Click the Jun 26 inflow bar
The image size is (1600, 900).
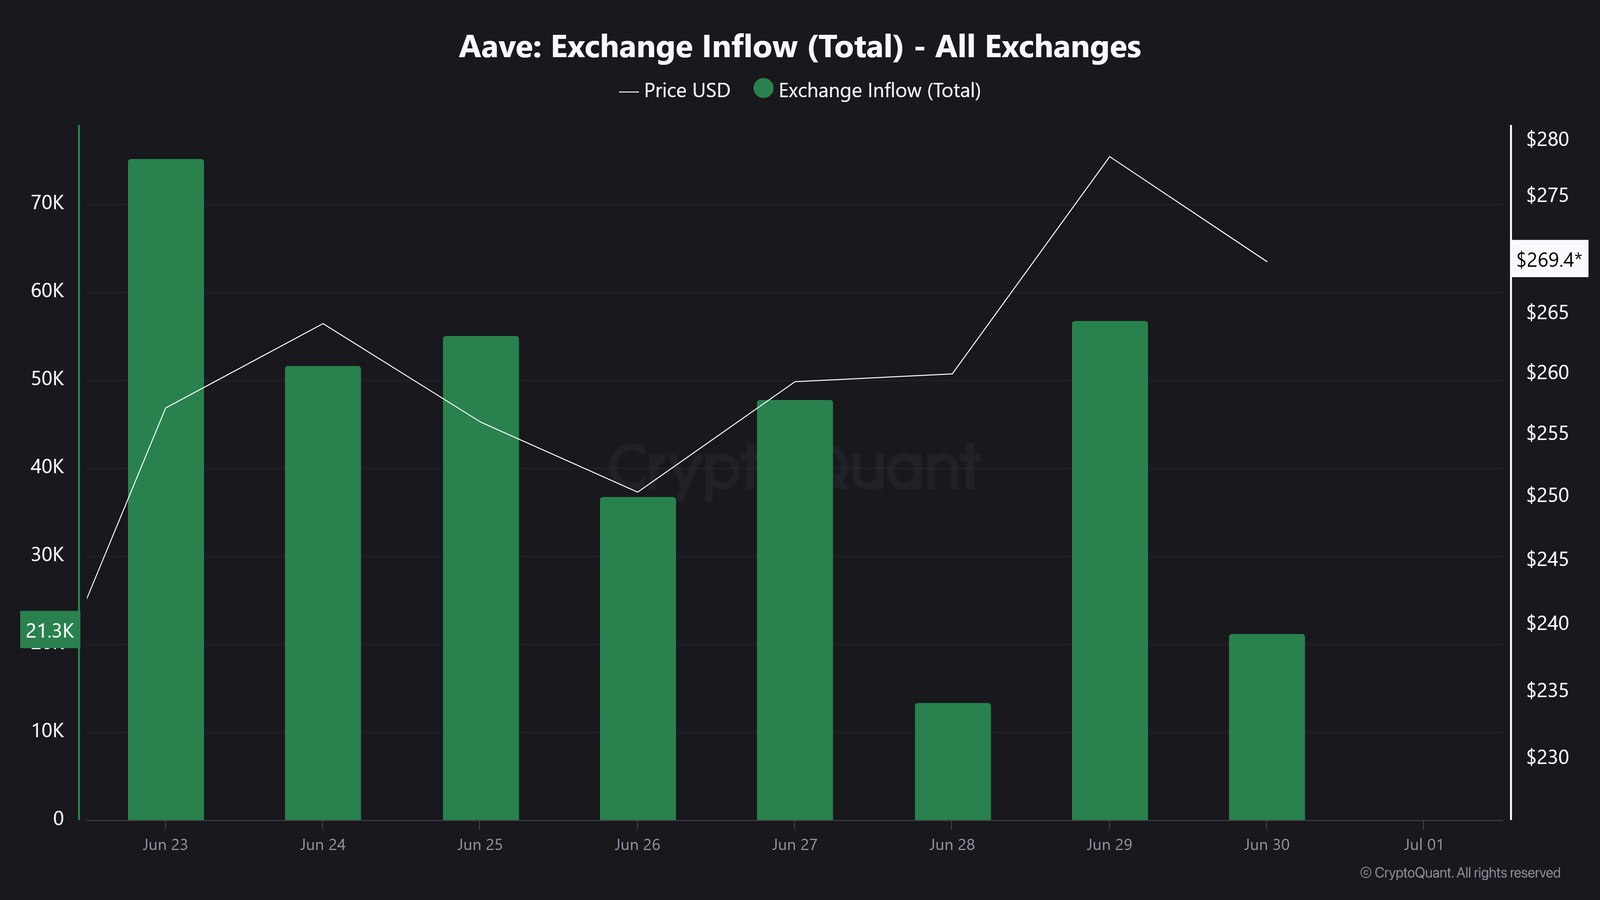(638, 658)
